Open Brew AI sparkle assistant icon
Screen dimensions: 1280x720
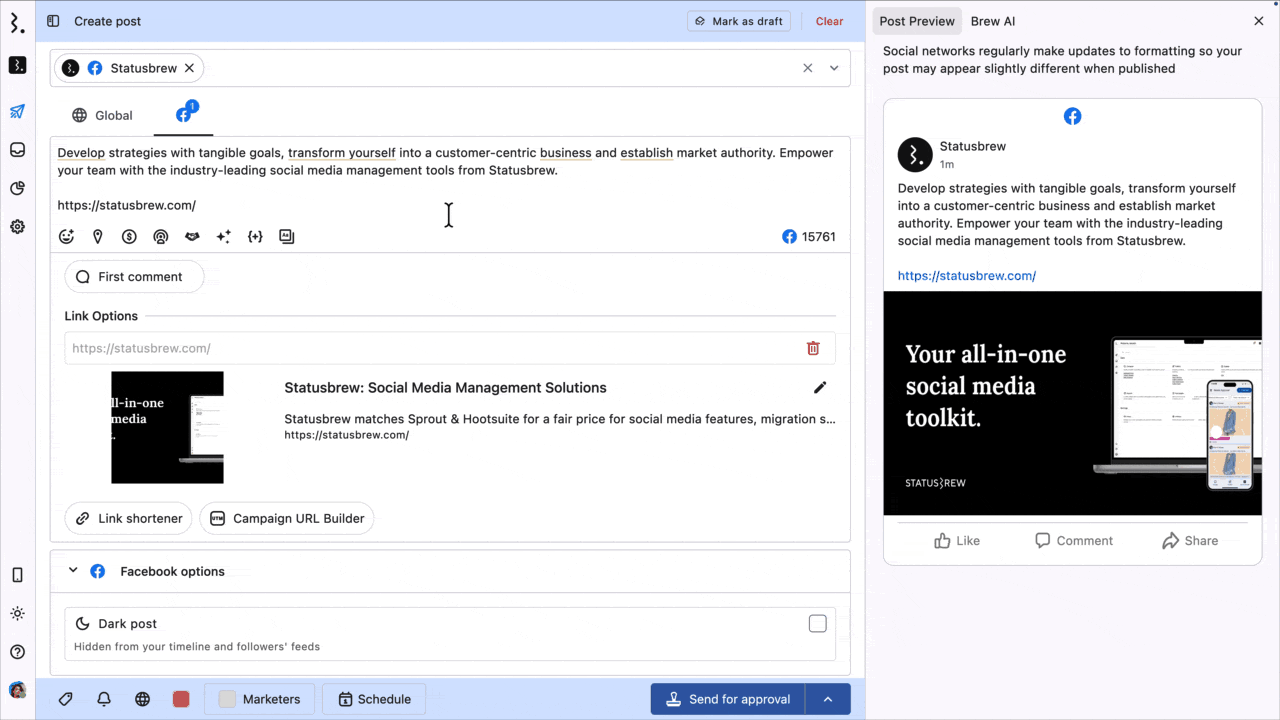click(224, 237)
